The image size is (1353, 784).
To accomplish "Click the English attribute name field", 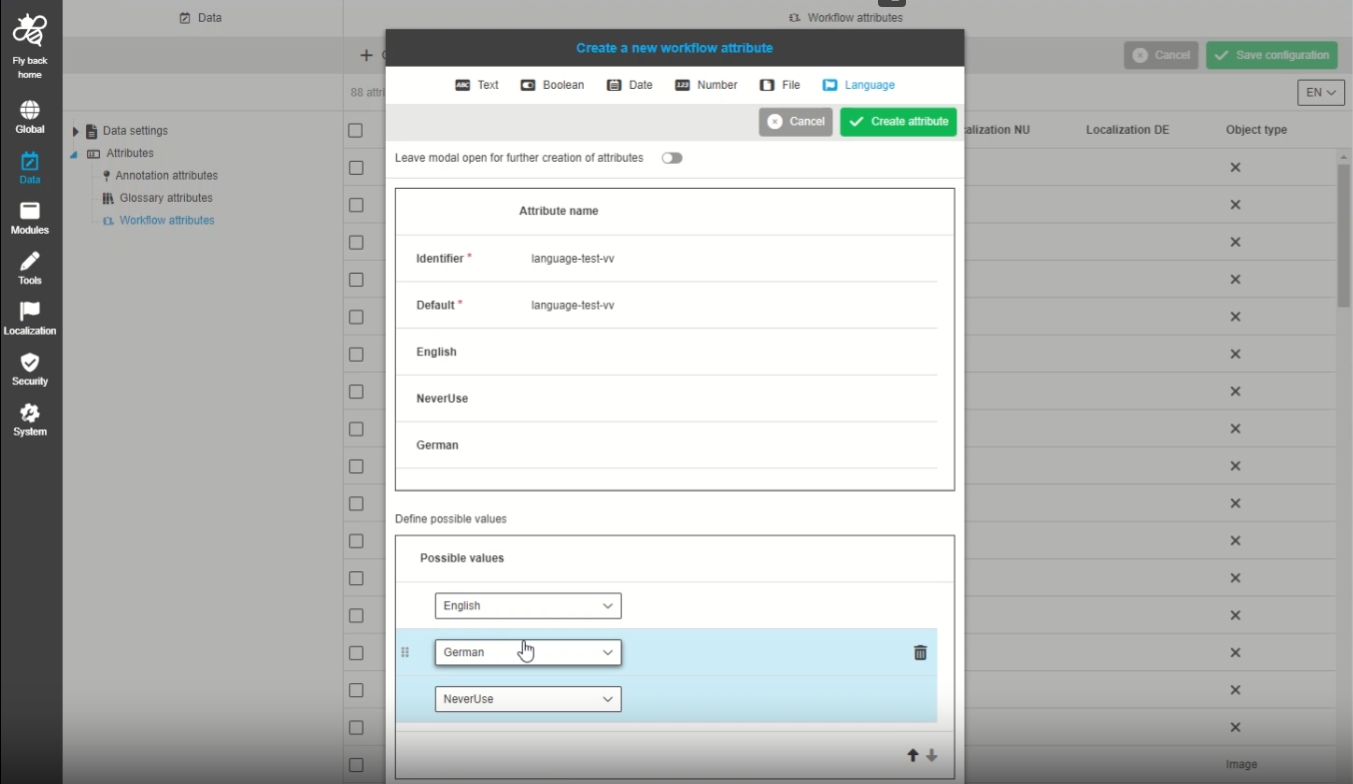I will click(x=730, y=352).
